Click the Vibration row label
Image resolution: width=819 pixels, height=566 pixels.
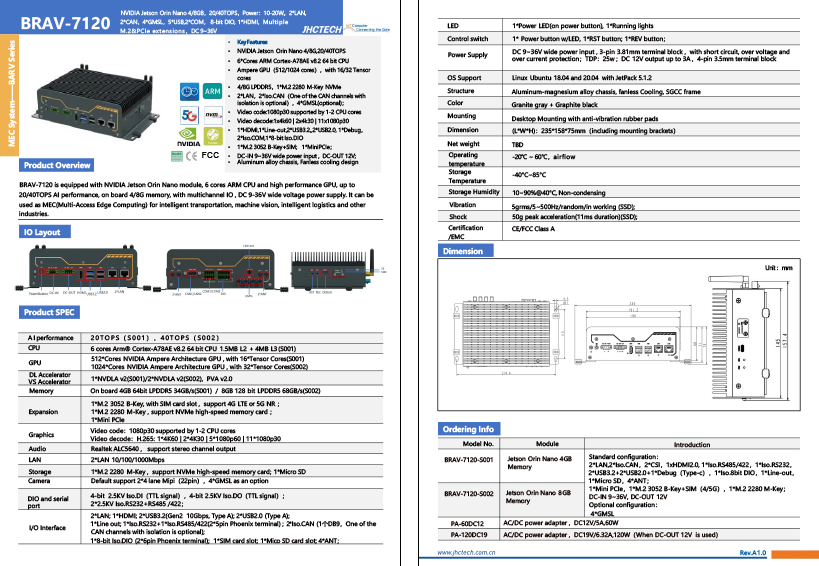462,205
